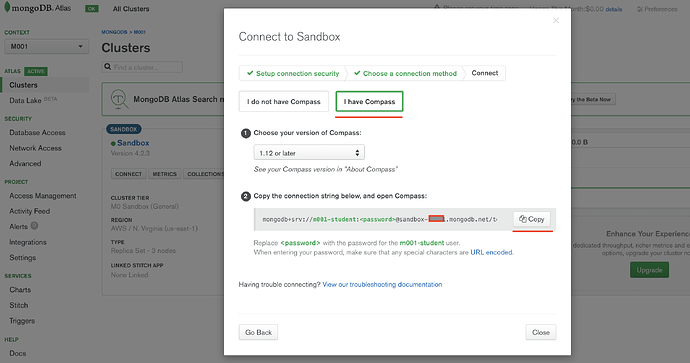Open Advanced security settings
690x363 pixels.
pos(25,163)
